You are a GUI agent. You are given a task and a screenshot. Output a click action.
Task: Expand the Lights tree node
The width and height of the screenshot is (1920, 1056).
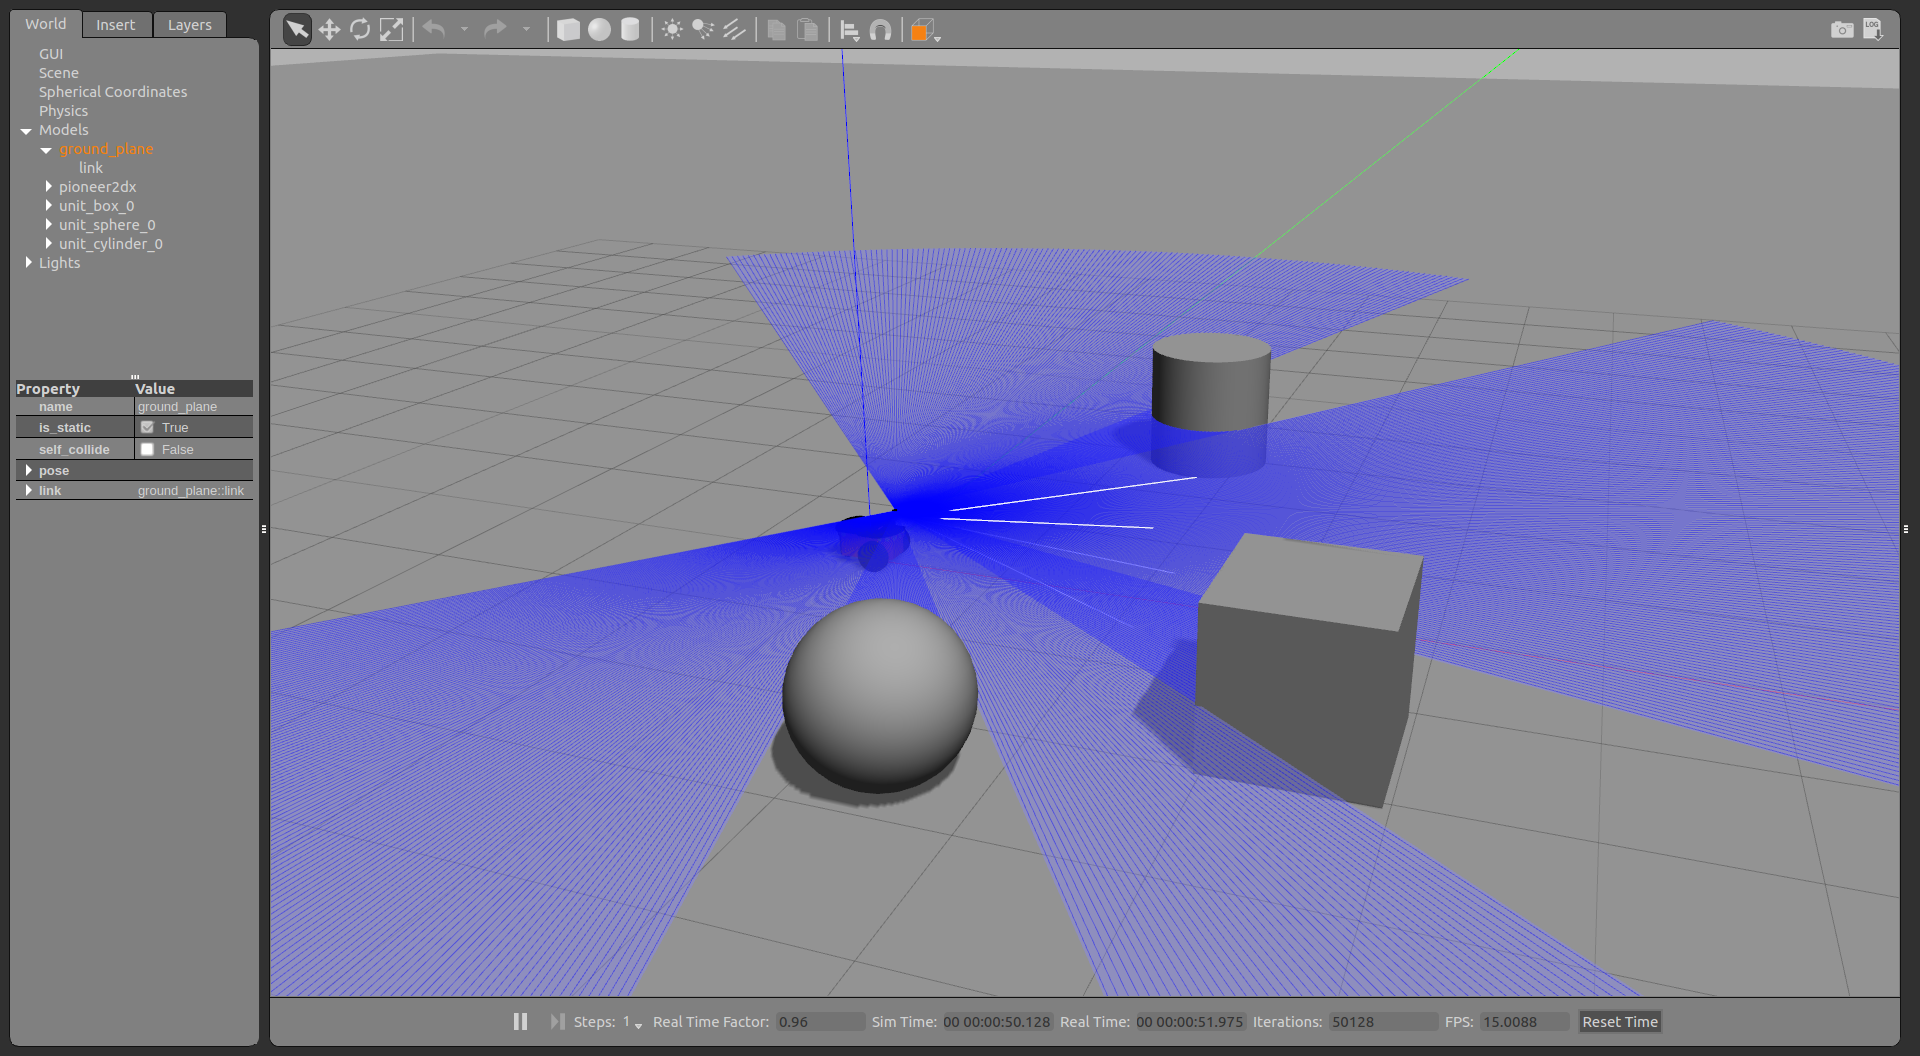coord(28,263)
